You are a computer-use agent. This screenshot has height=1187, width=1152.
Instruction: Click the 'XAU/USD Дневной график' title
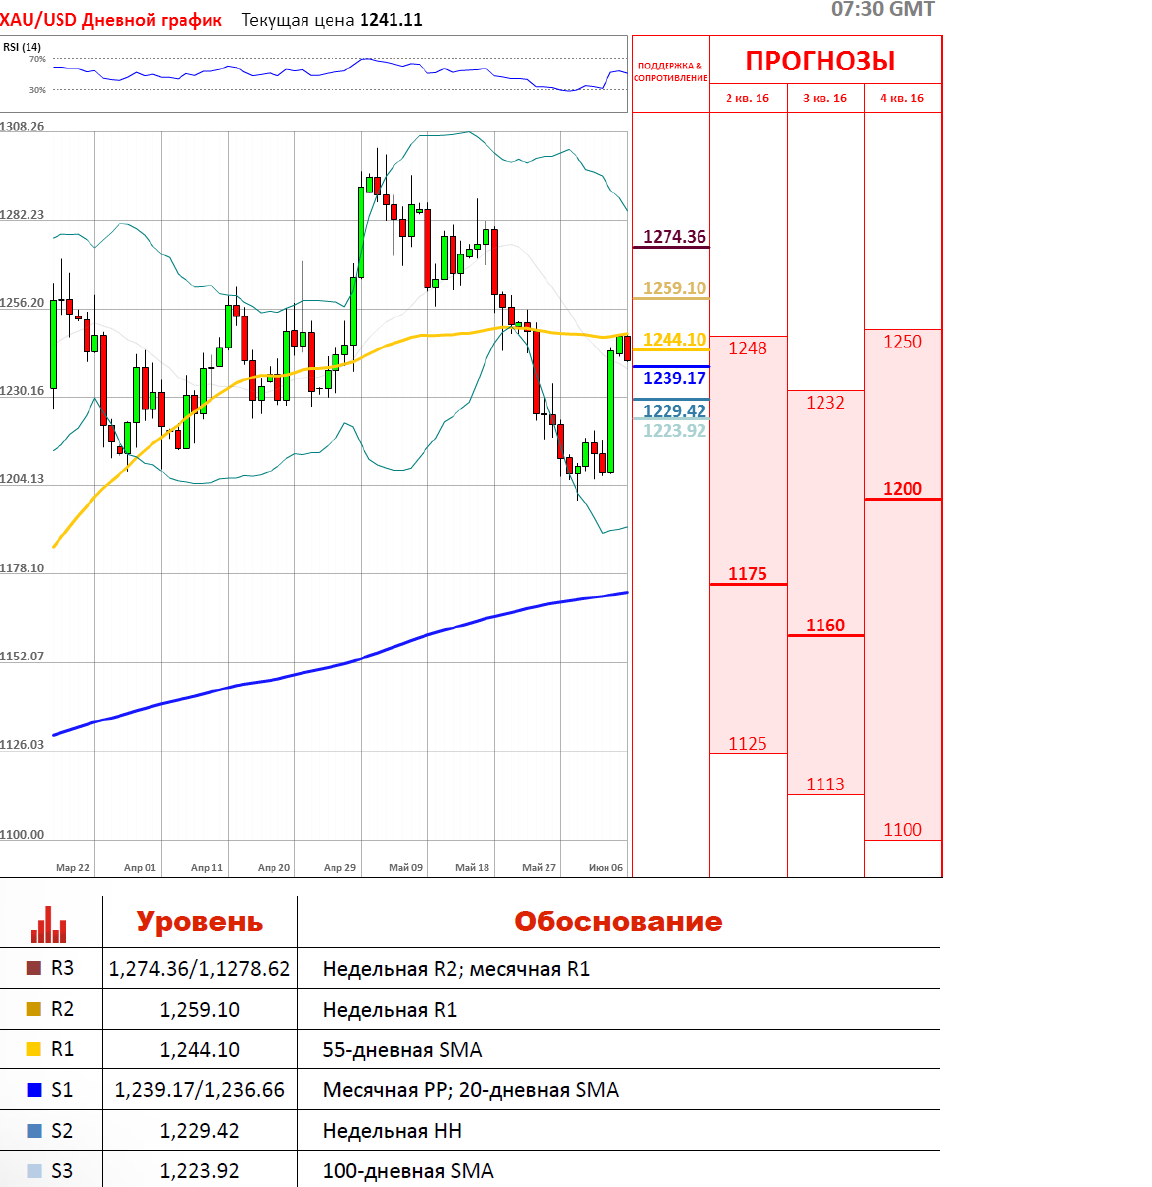point(111,20)
